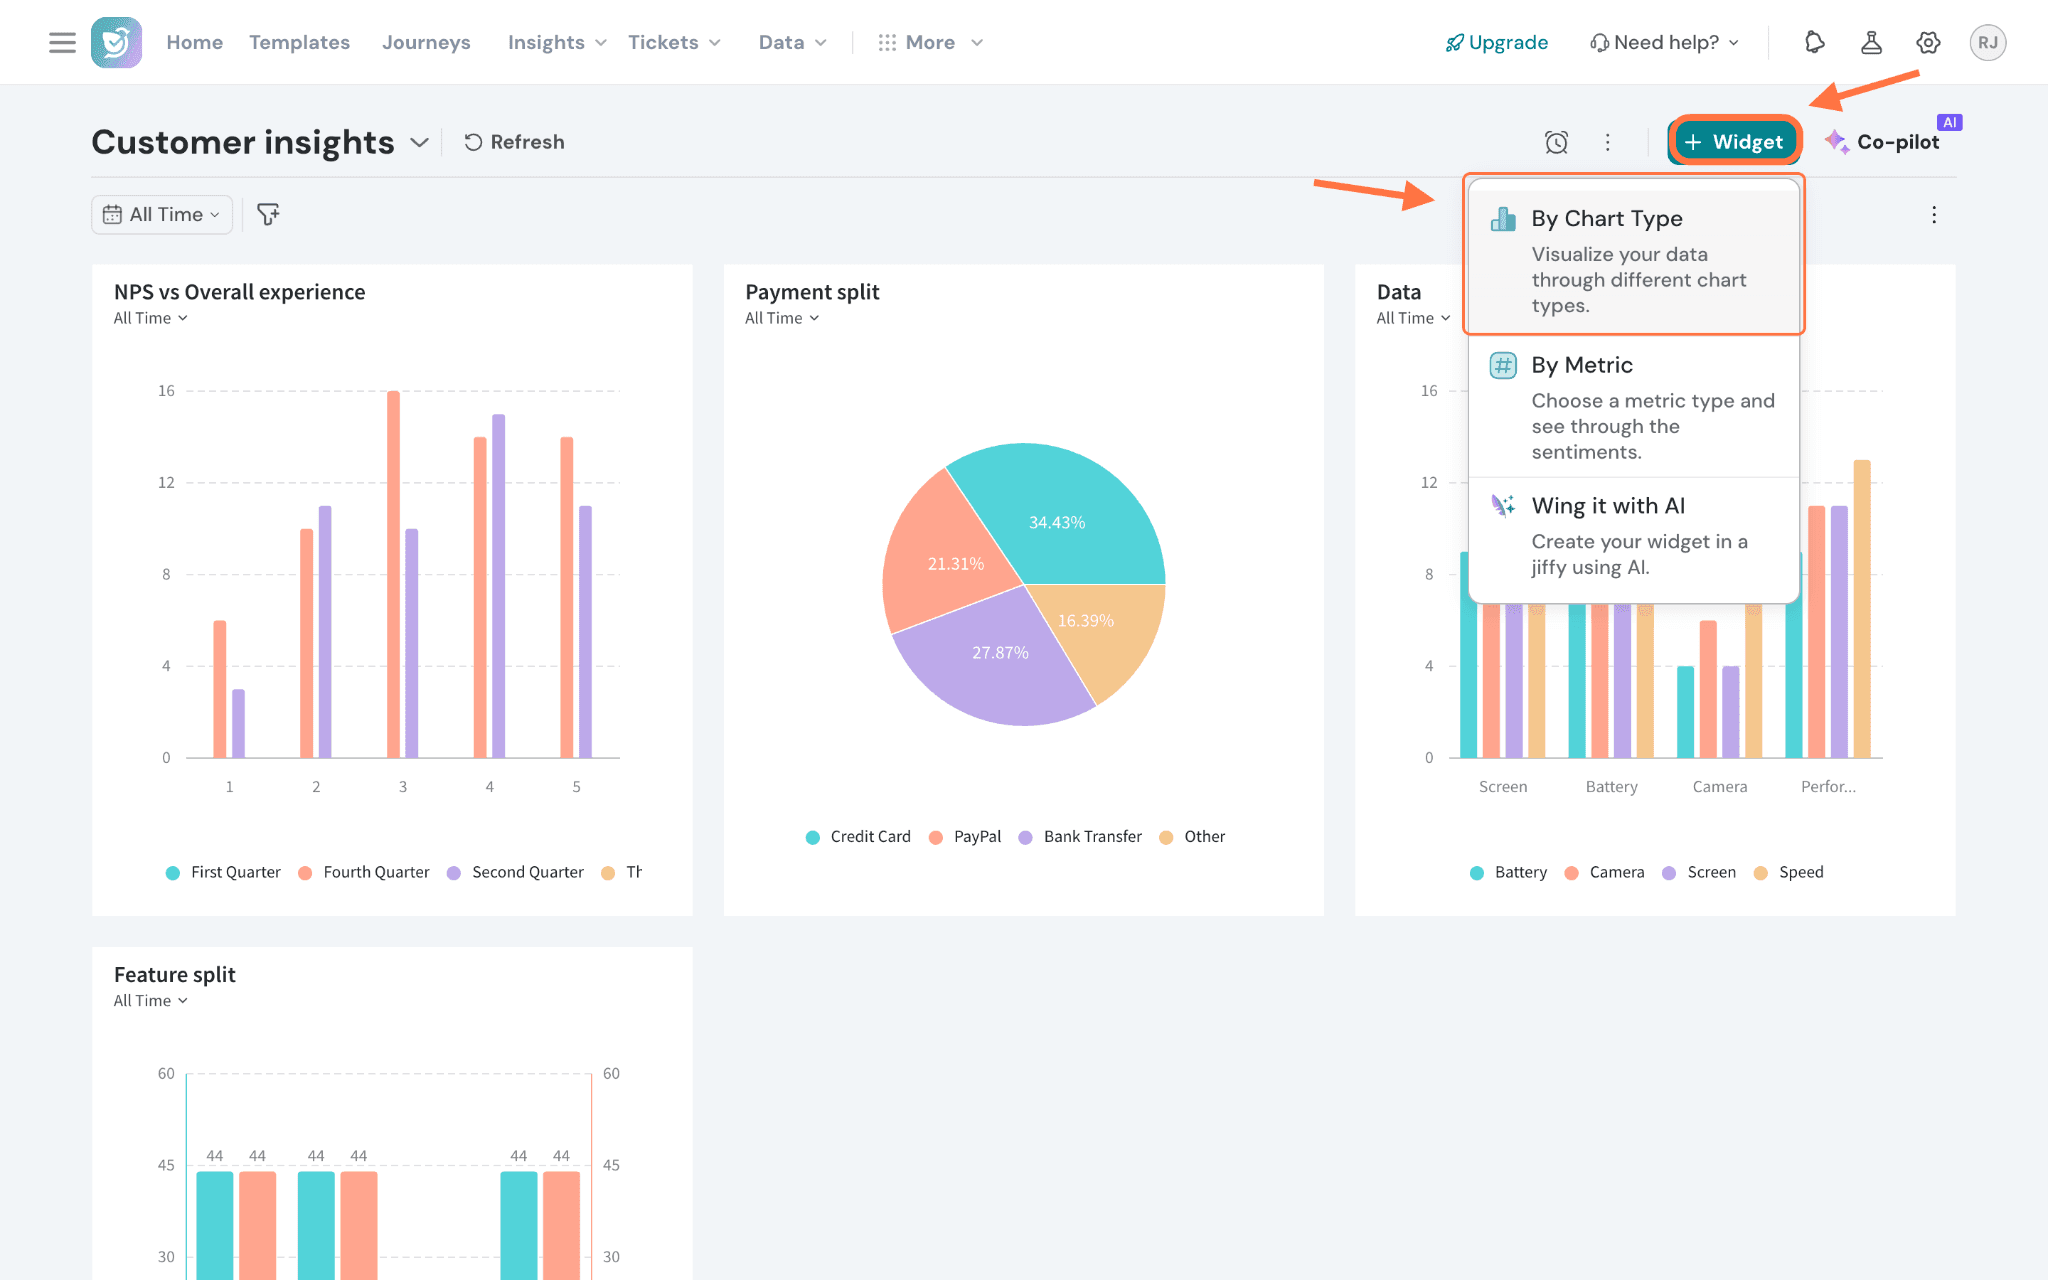Image resolution: width=2048 pixels, height=1280 pixels.
Task: Click the RJ profile avatar
Action: click(1987, 42)
